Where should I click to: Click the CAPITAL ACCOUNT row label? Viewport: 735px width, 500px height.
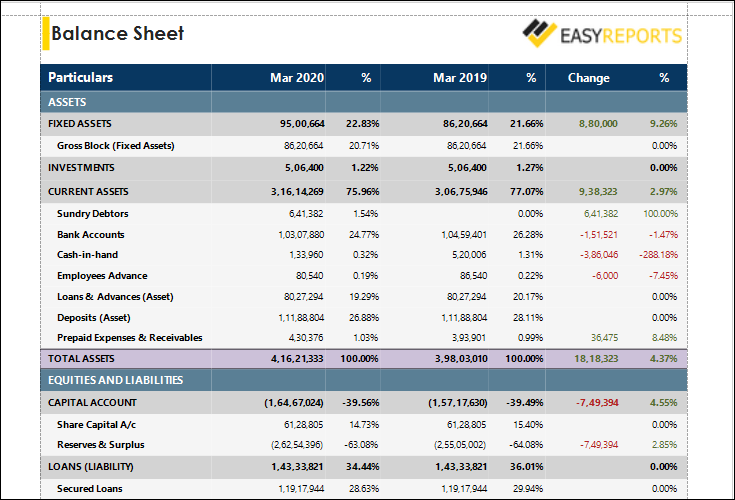pyautogui.click(x=92, y=403)
